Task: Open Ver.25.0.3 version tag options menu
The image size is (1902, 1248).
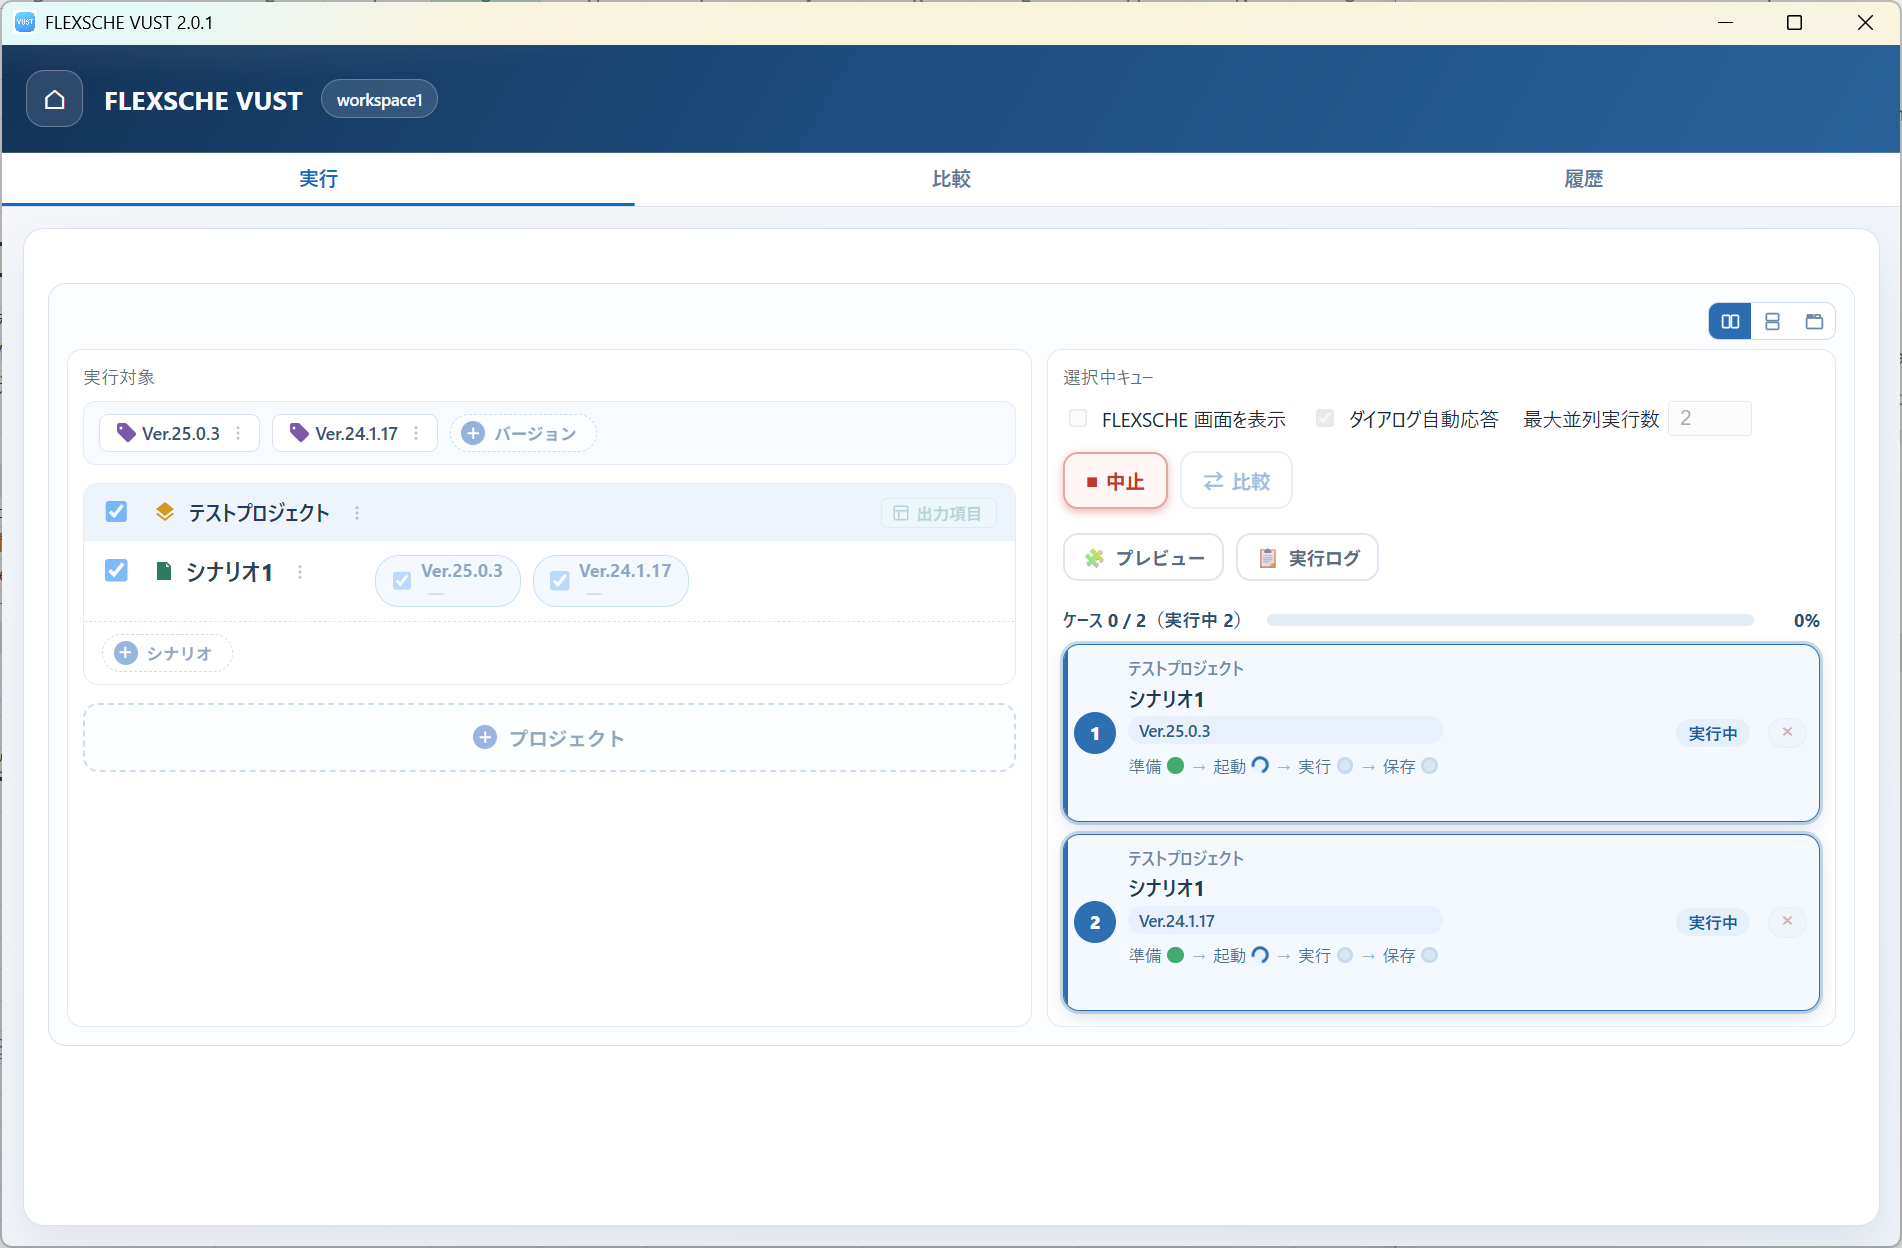Action: [238, 433]
